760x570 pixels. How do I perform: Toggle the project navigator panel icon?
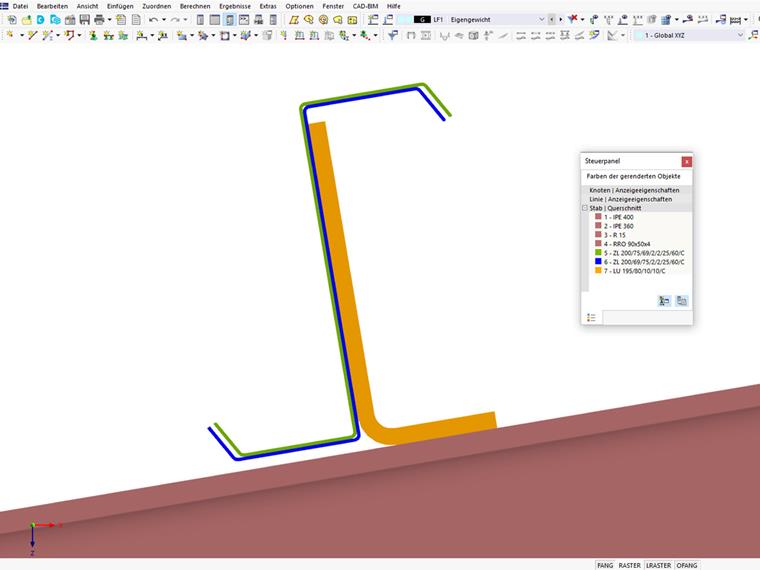tap(200, 20)
